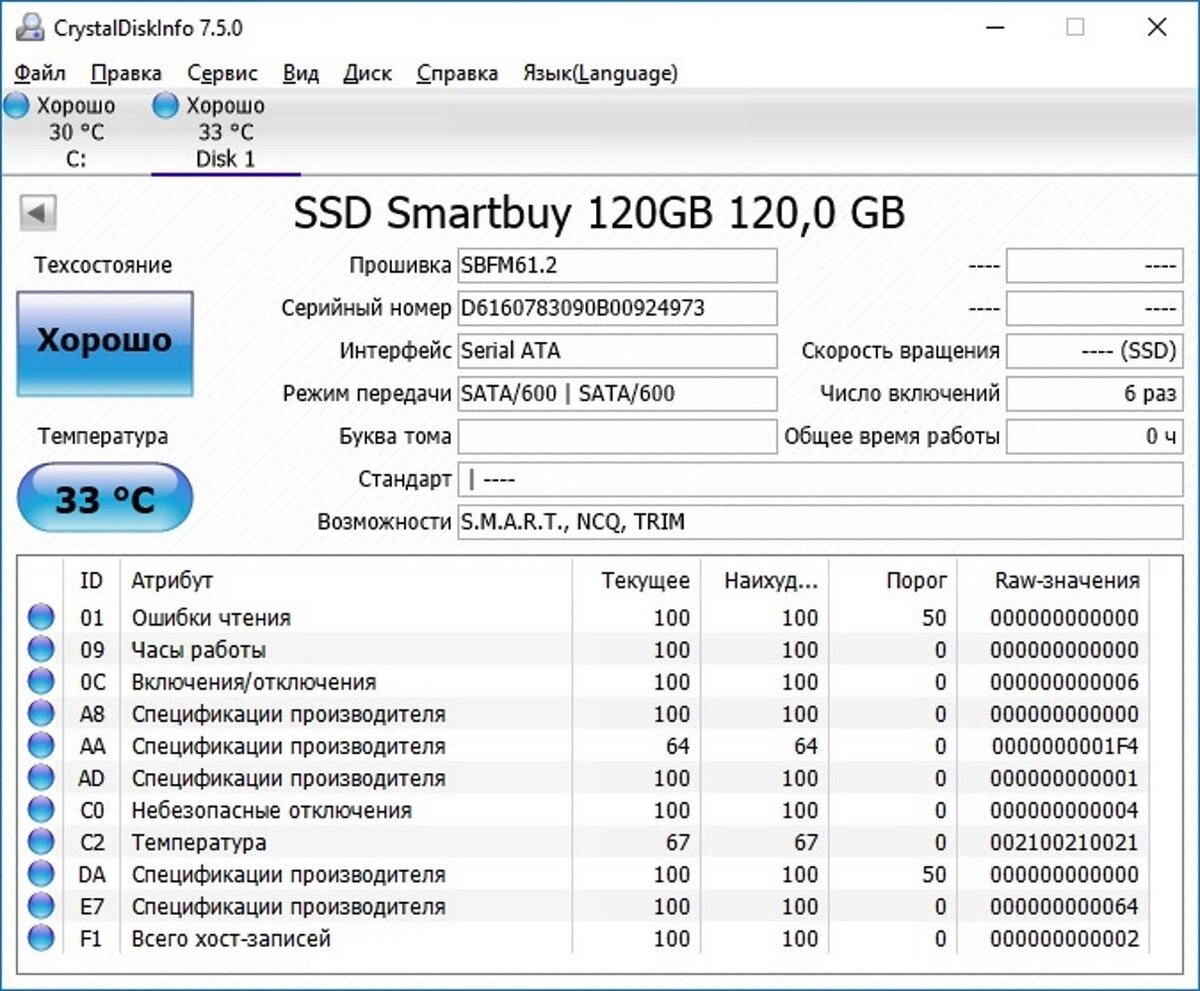Click the Raw-значения column header
Screen dimensions: 1200x991
[1066, 580]
